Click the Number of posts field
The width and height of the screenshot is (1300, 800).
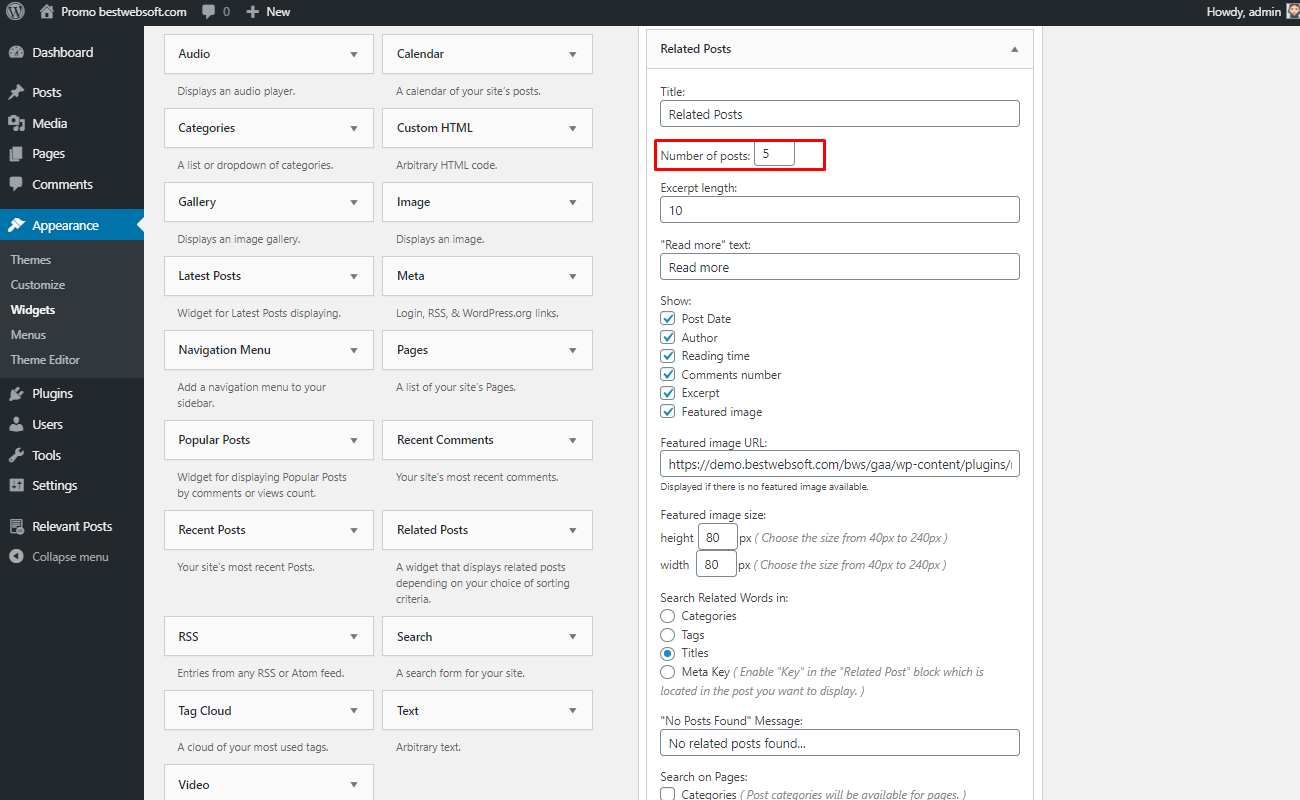774,154
